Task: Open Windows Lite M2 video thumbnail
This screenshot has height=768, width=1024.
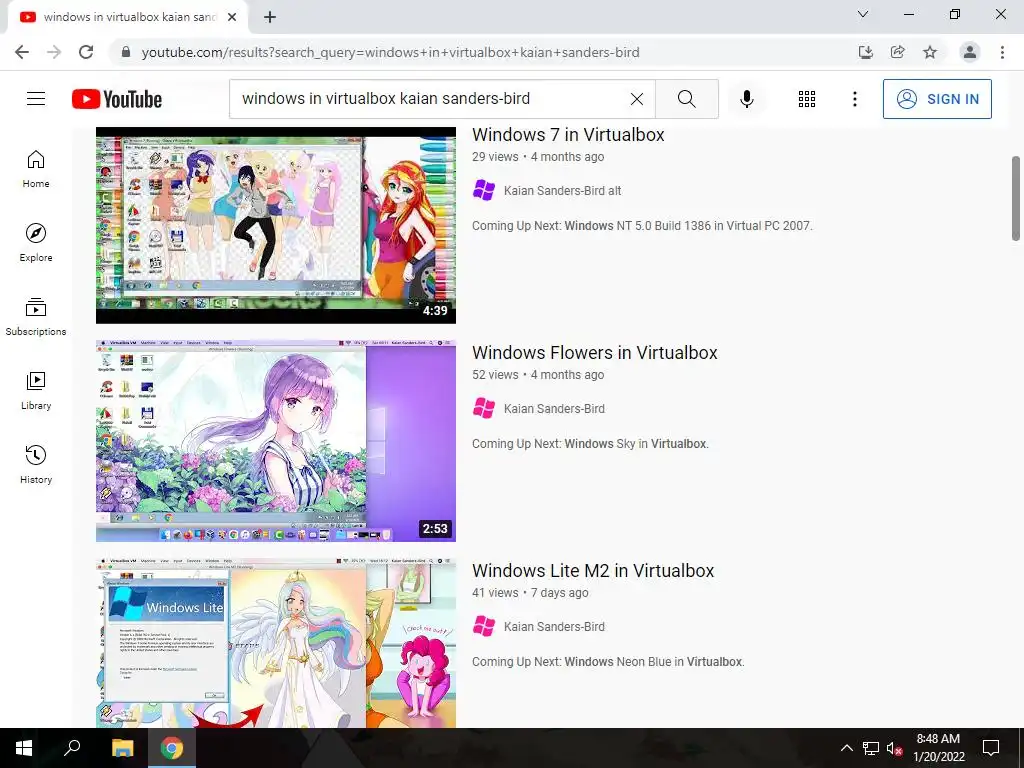Action: point(276,643)
